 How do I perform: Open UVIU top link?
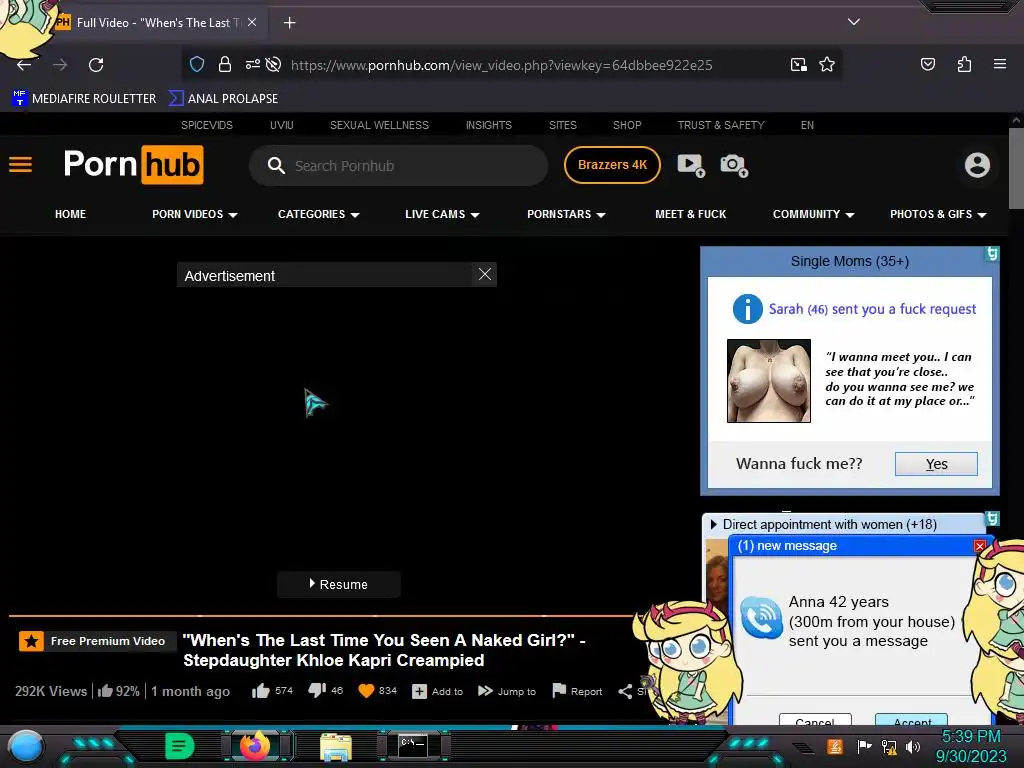[281, 125]
